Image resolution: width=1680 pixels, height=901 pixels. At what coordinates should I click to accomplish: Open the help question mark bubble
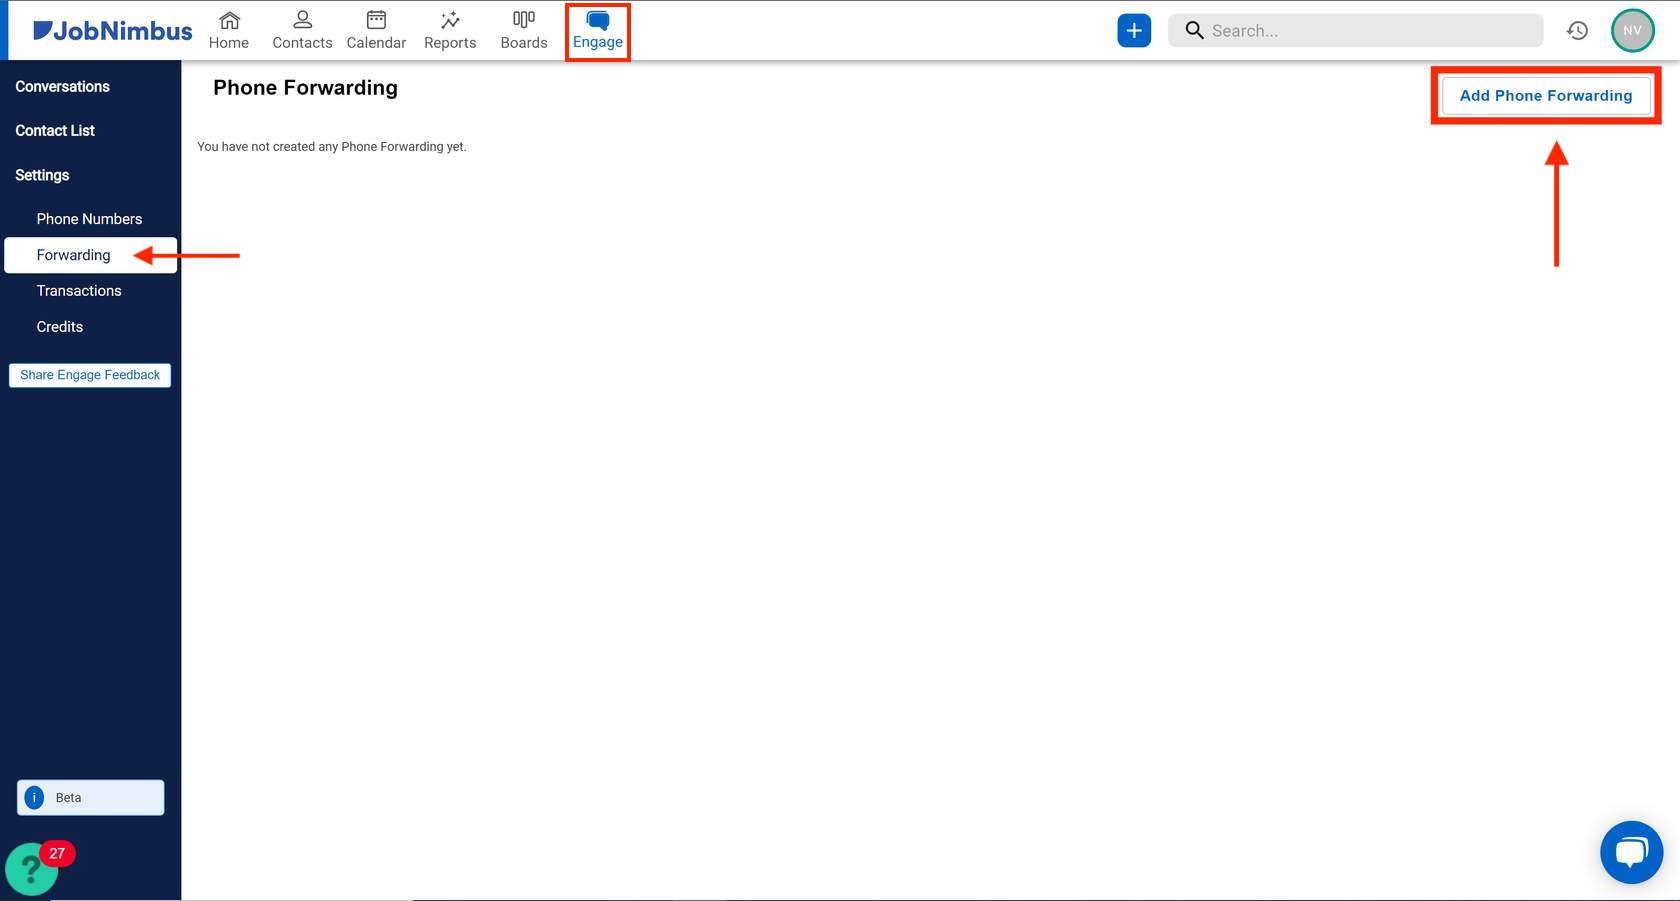[x=30, y=869]
